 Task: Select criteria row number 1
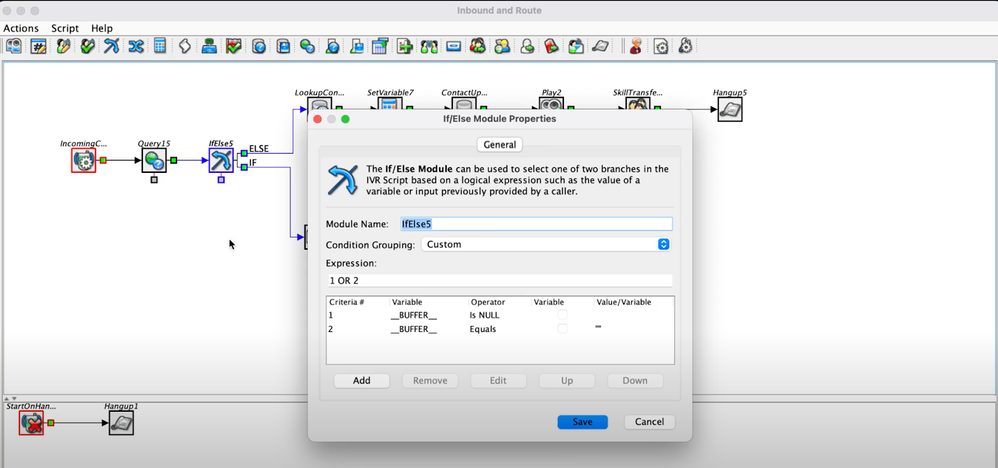500,315
